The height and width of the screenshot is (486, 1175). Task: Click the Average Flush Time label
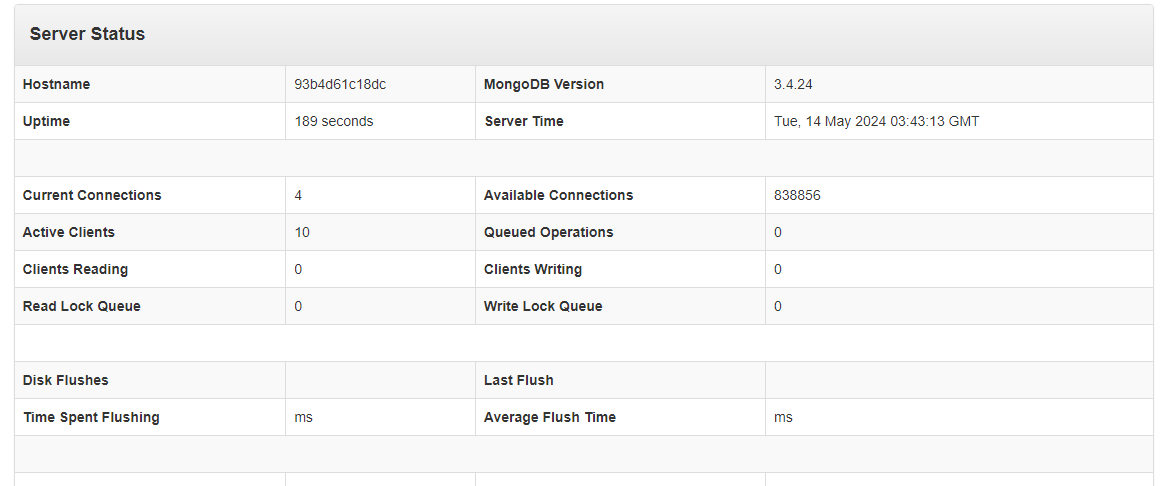tap(550, 417)
